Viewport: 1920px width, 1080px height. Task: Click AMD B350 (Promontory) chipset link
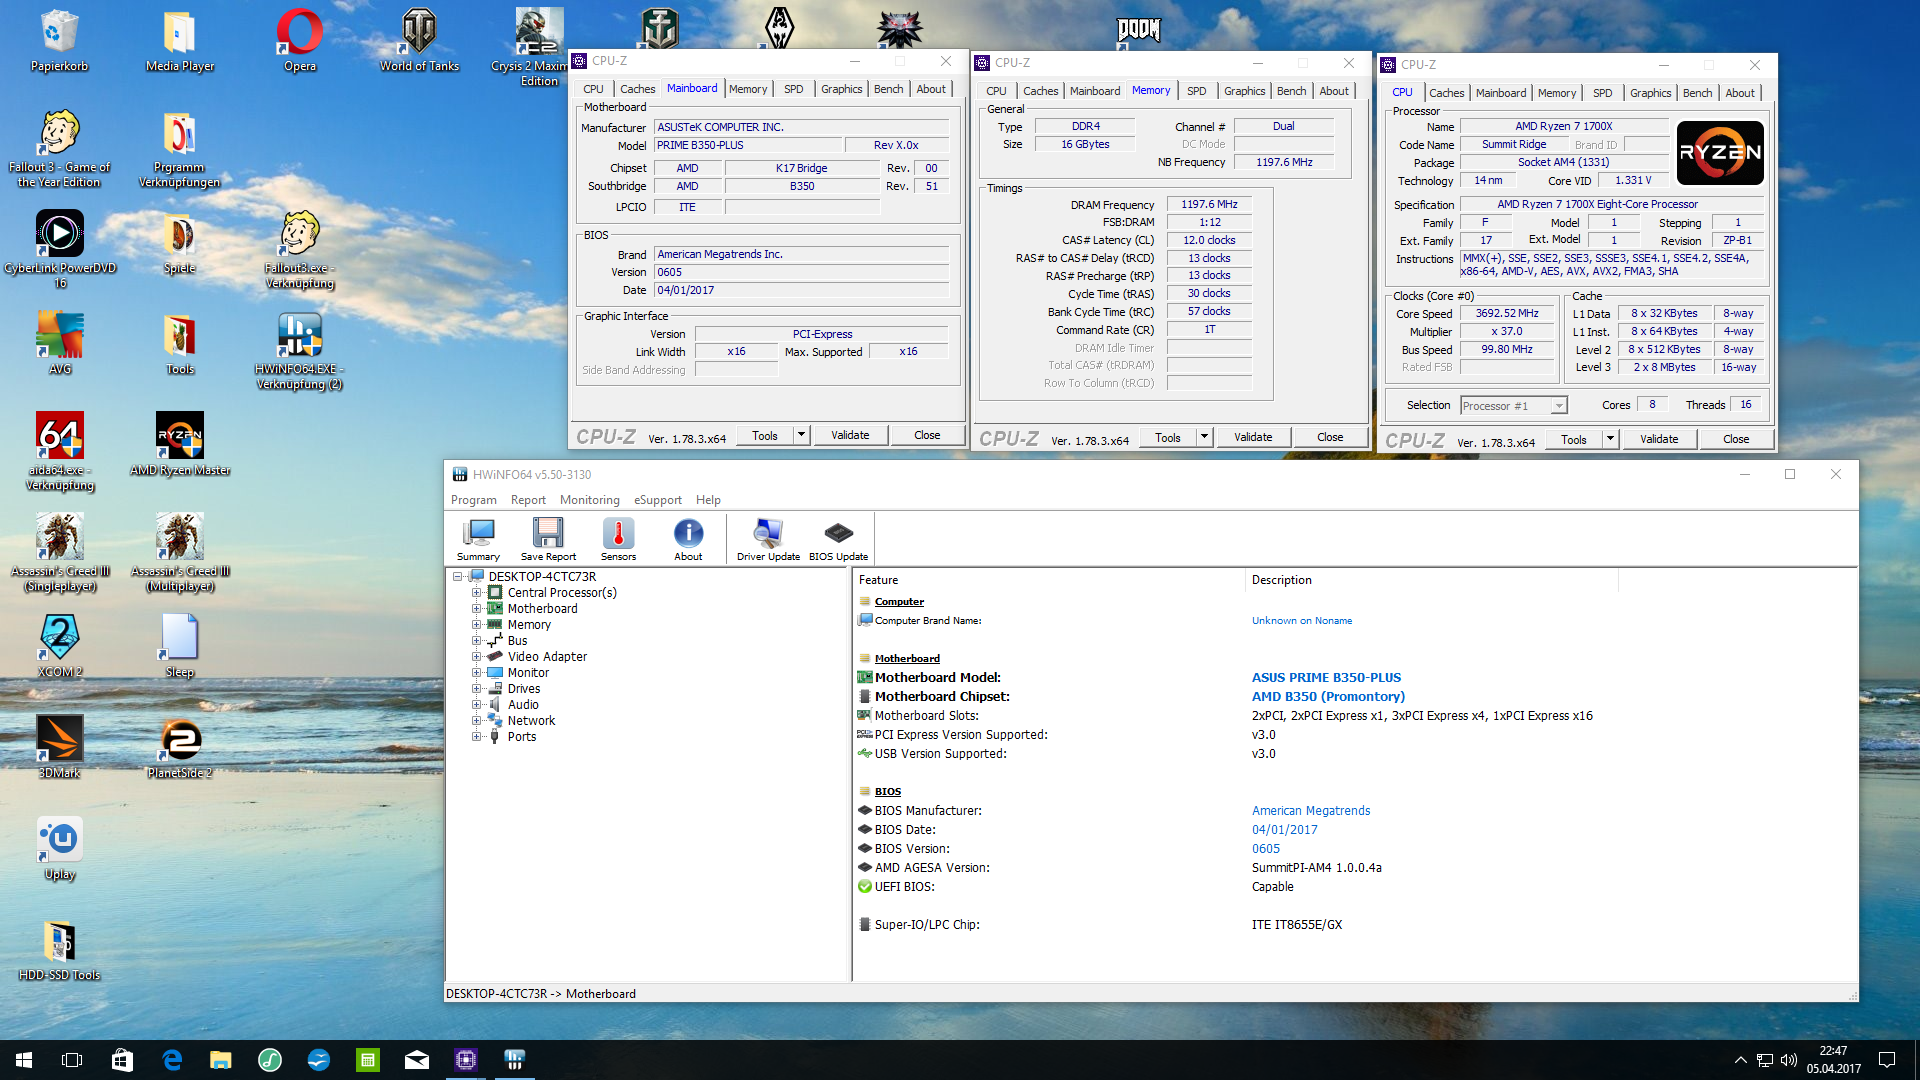1328,697
